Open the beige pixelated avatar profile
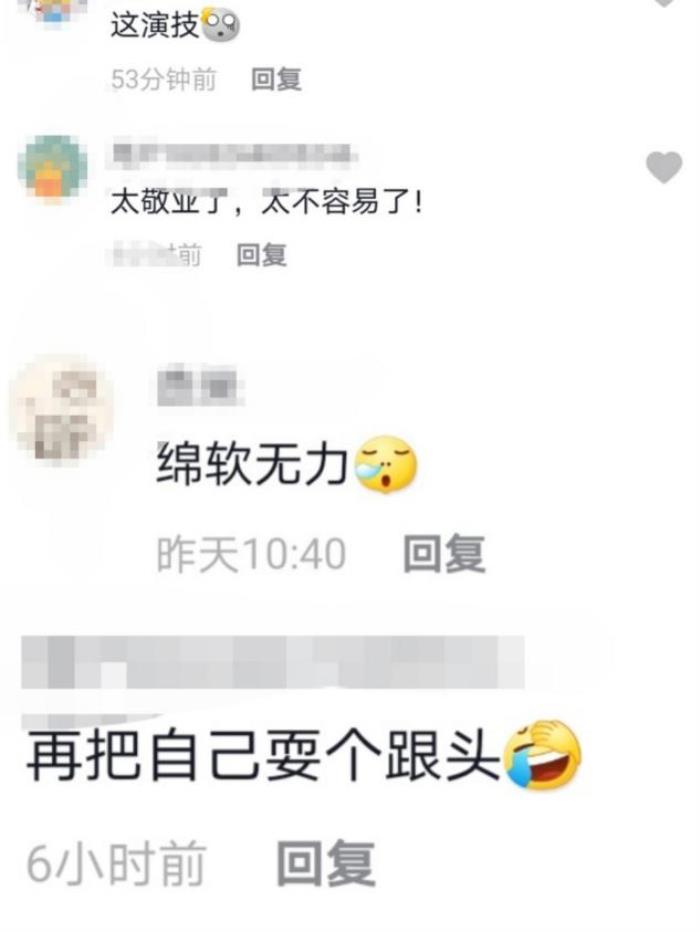This screenshot has height=932, width=700. [62, 410]
